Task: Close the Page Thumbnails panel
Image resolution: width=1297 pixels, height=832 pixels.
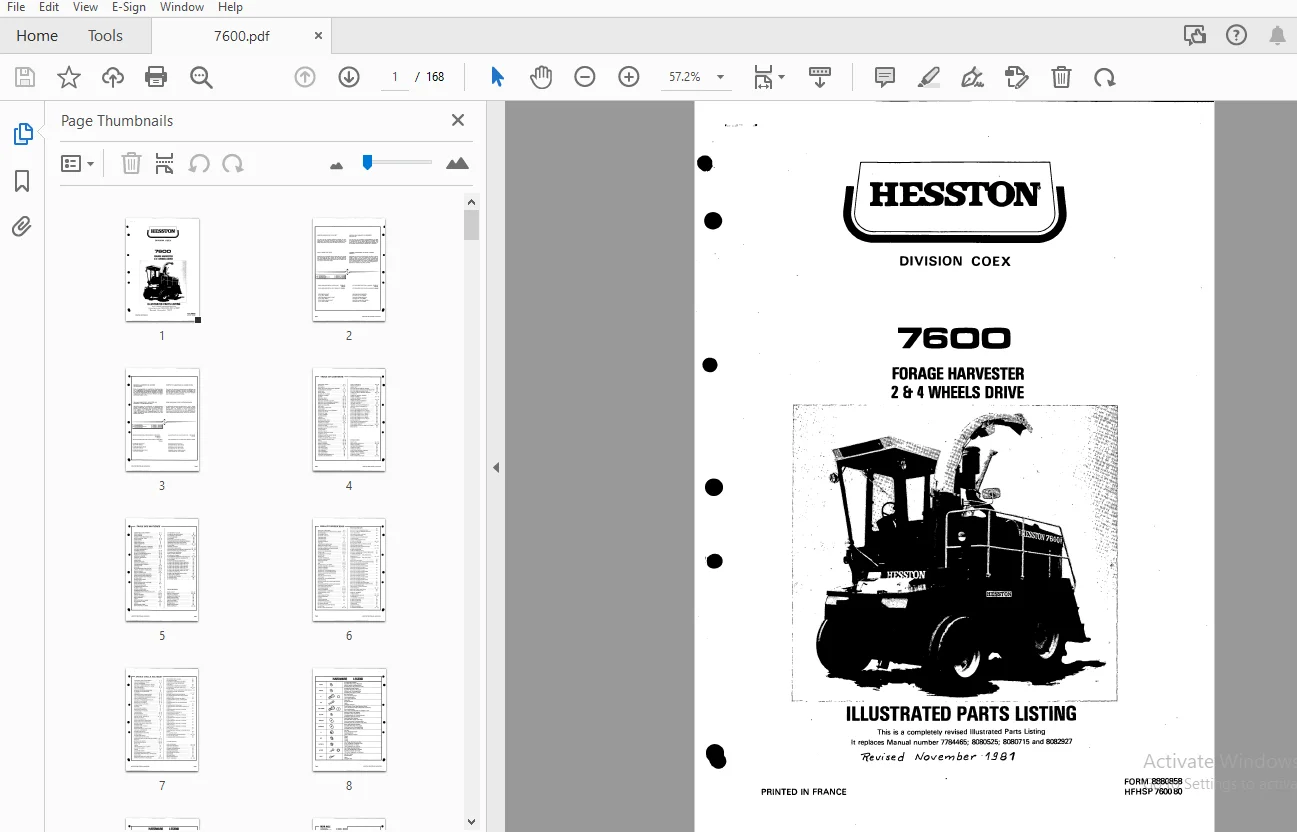Action: click(458, 120)
